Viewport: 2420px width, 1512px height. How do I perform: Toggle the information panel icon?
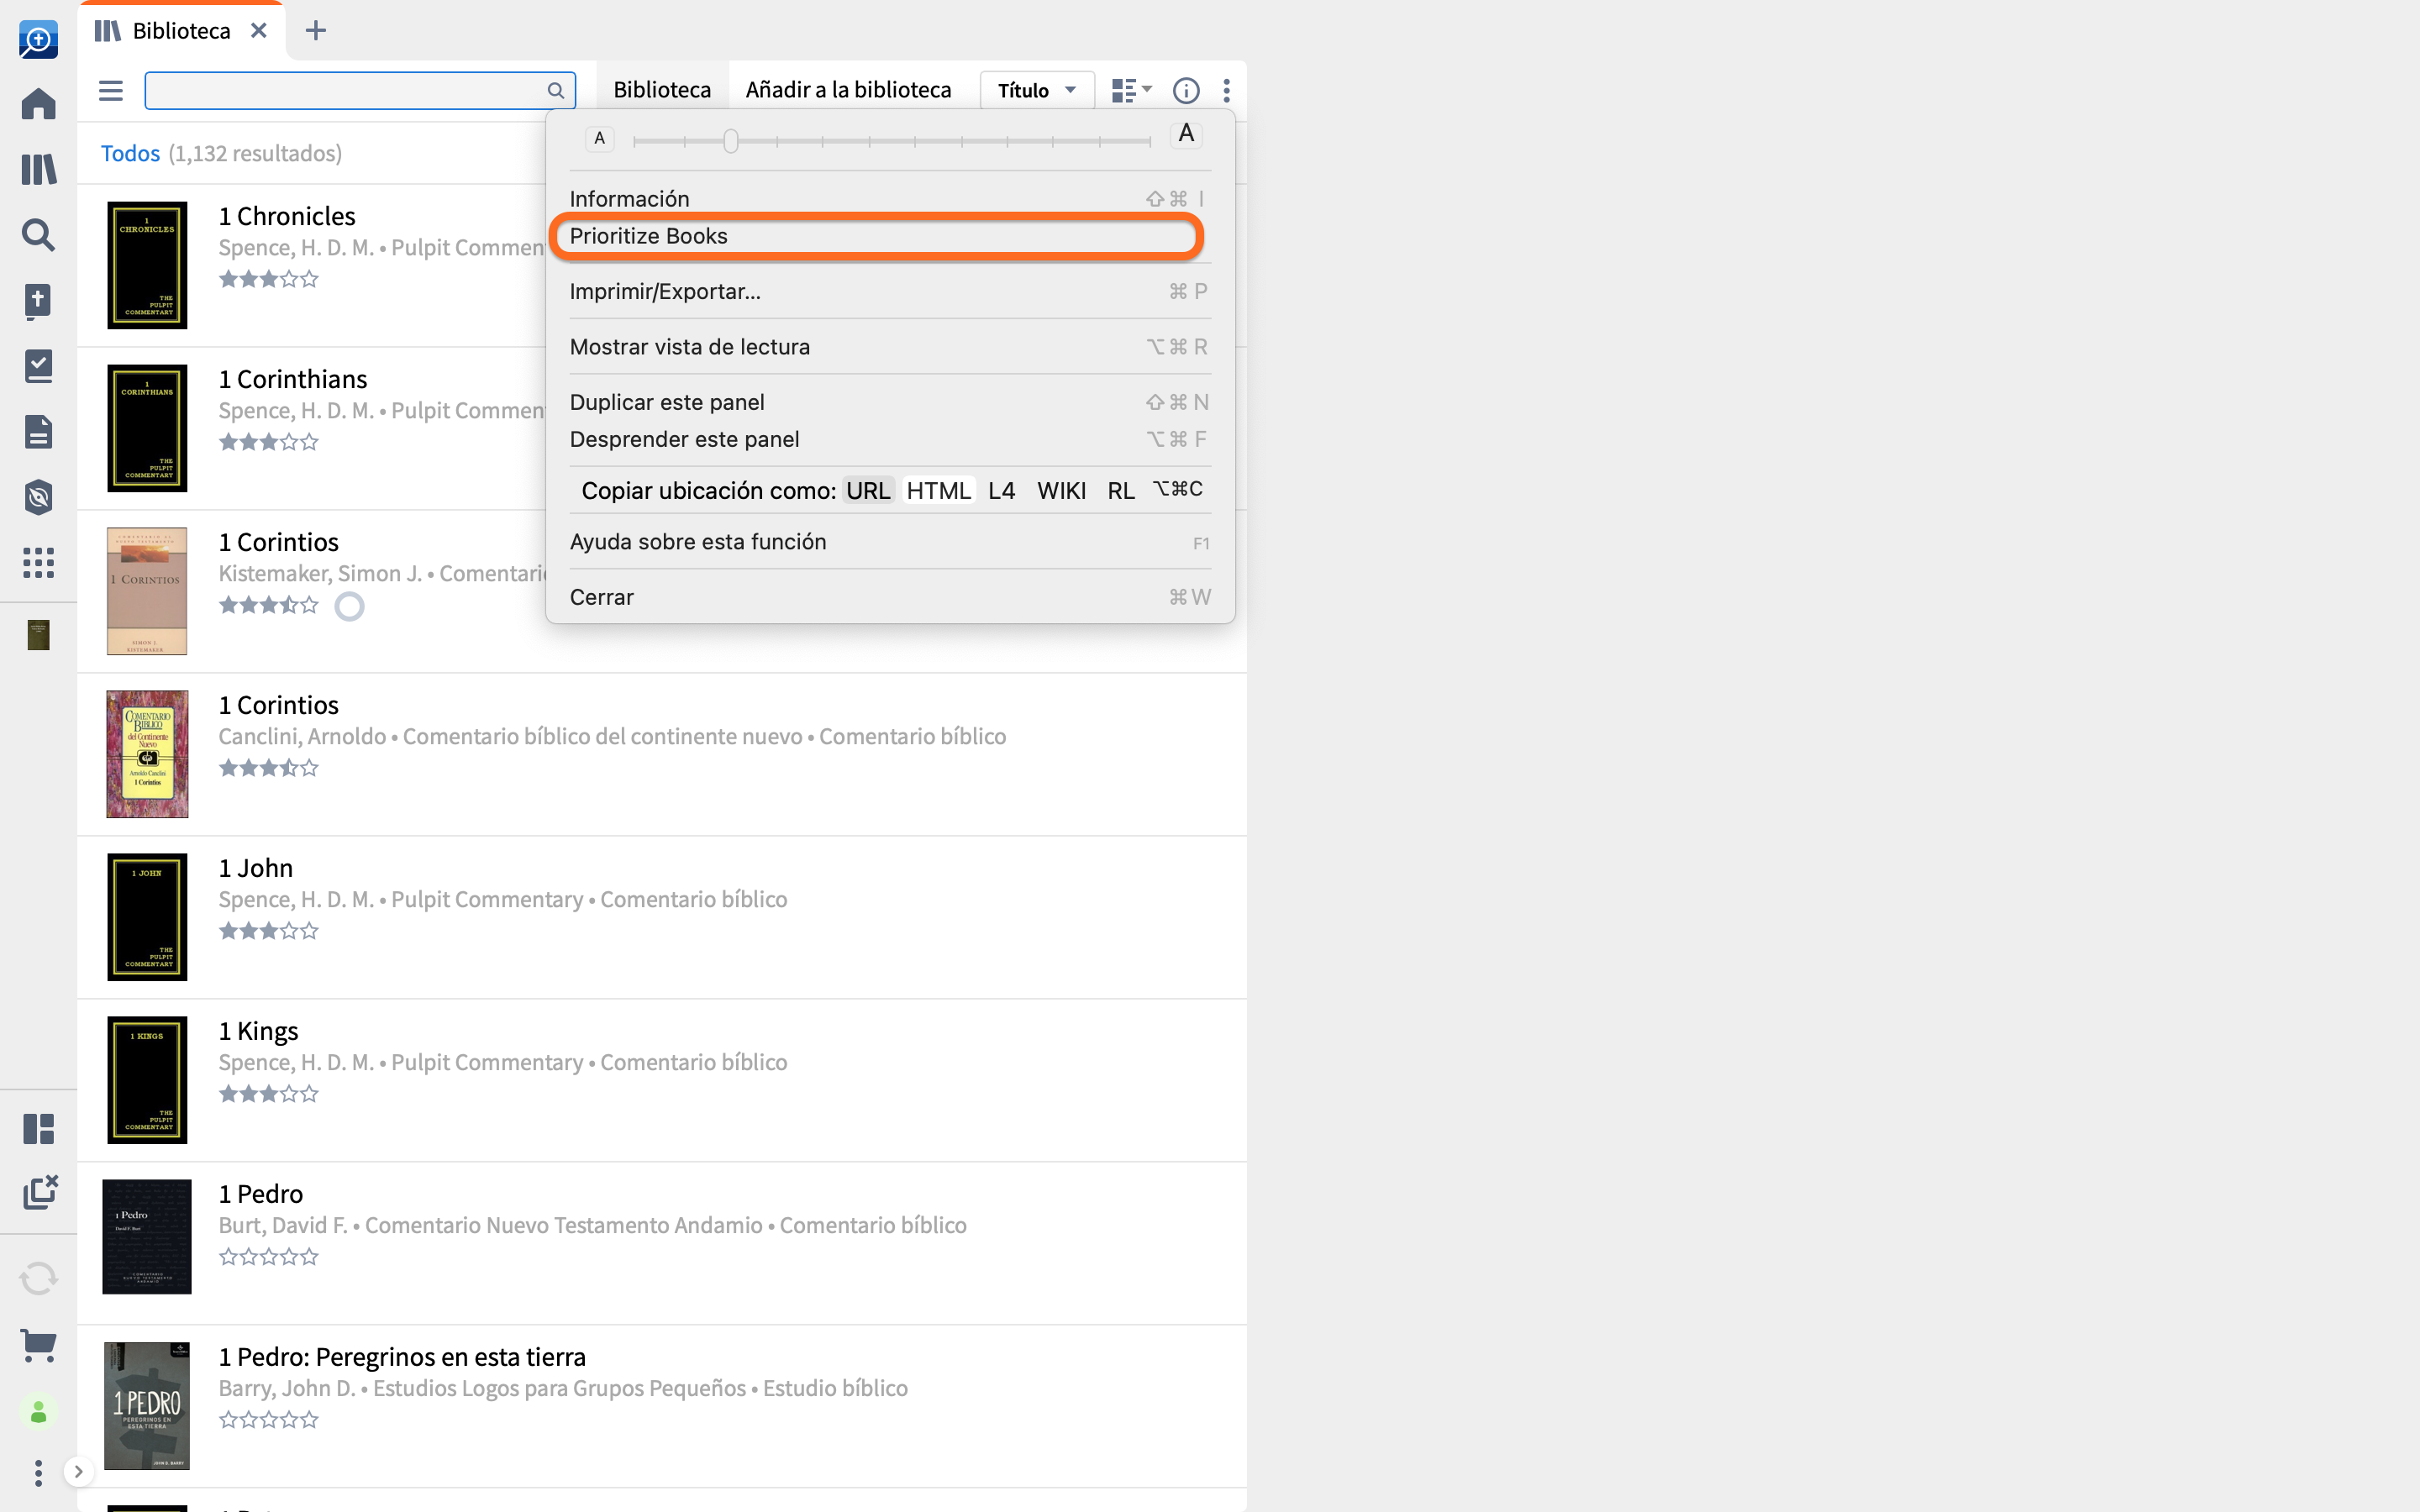point(1186,90)
